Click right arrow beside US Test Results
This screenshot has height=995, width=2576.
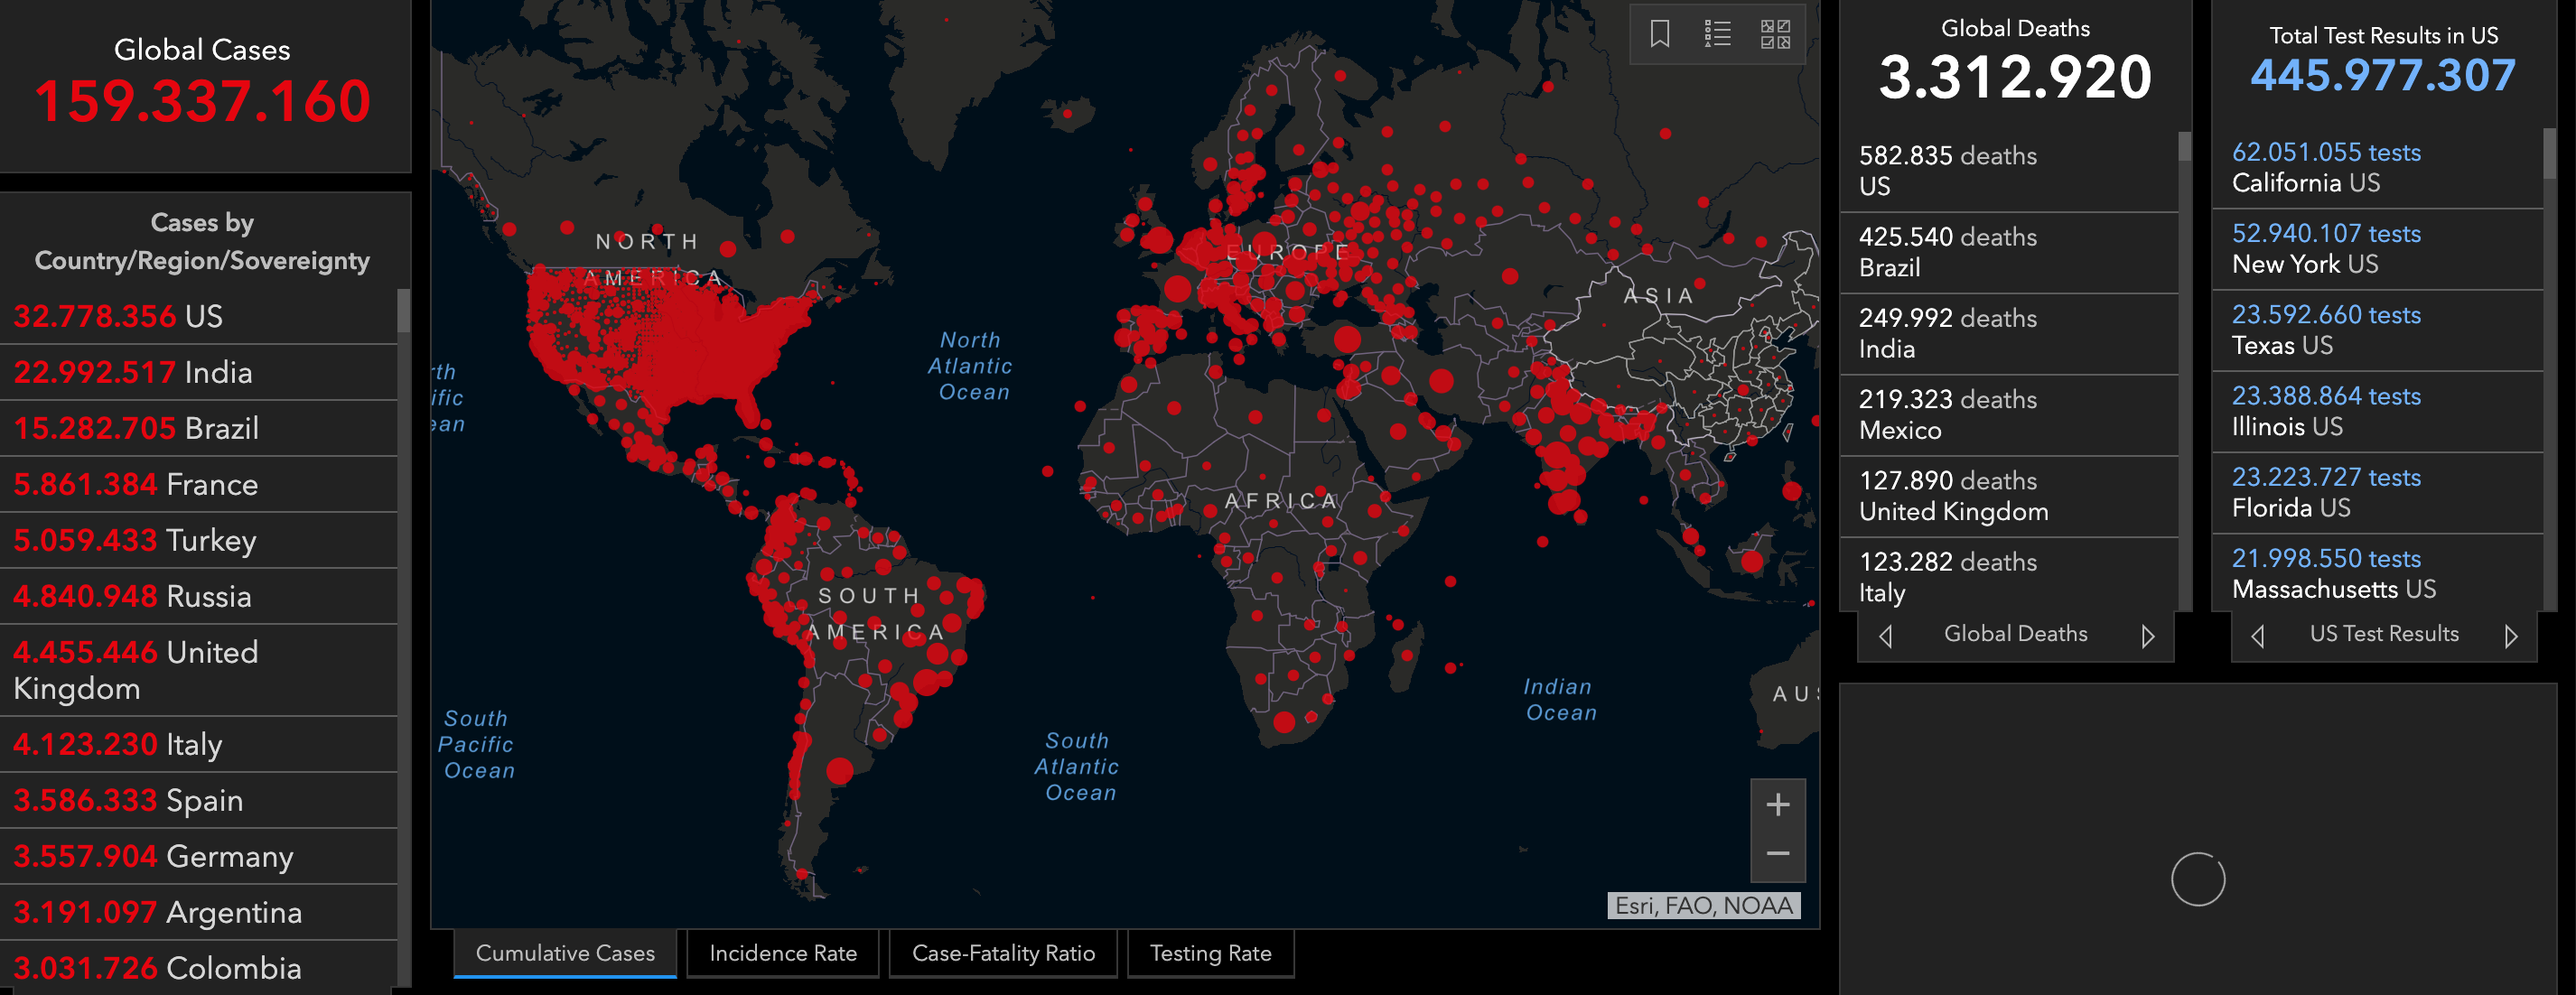[x=2510, y=636]
